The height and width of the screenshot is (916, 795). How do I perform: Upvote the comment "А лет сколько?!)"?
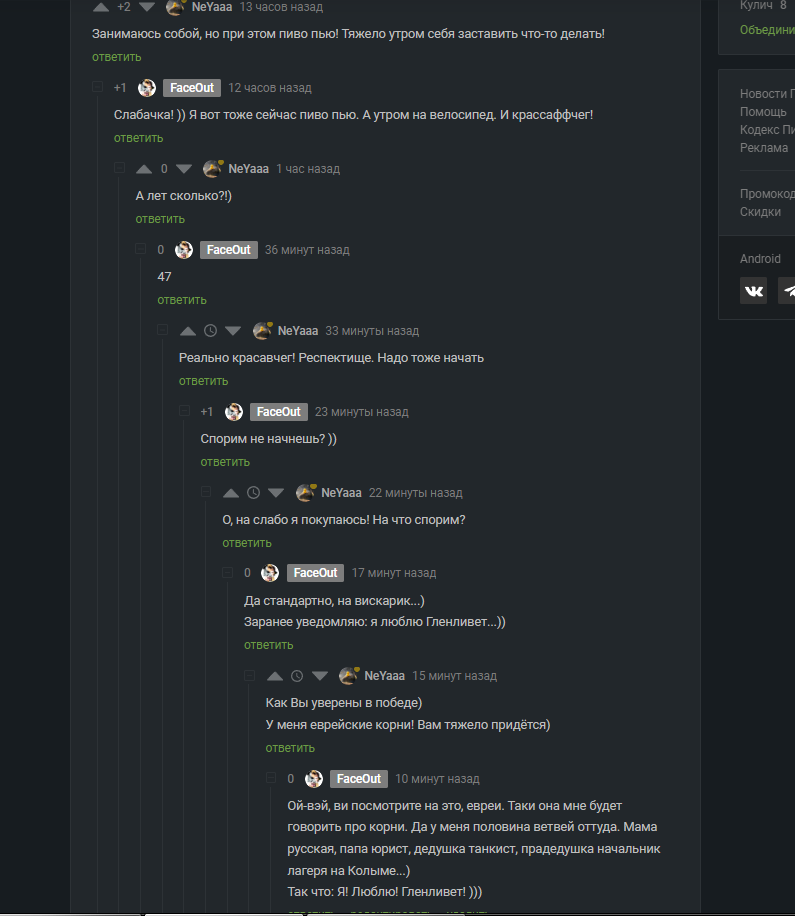click(x=144, y=169)
